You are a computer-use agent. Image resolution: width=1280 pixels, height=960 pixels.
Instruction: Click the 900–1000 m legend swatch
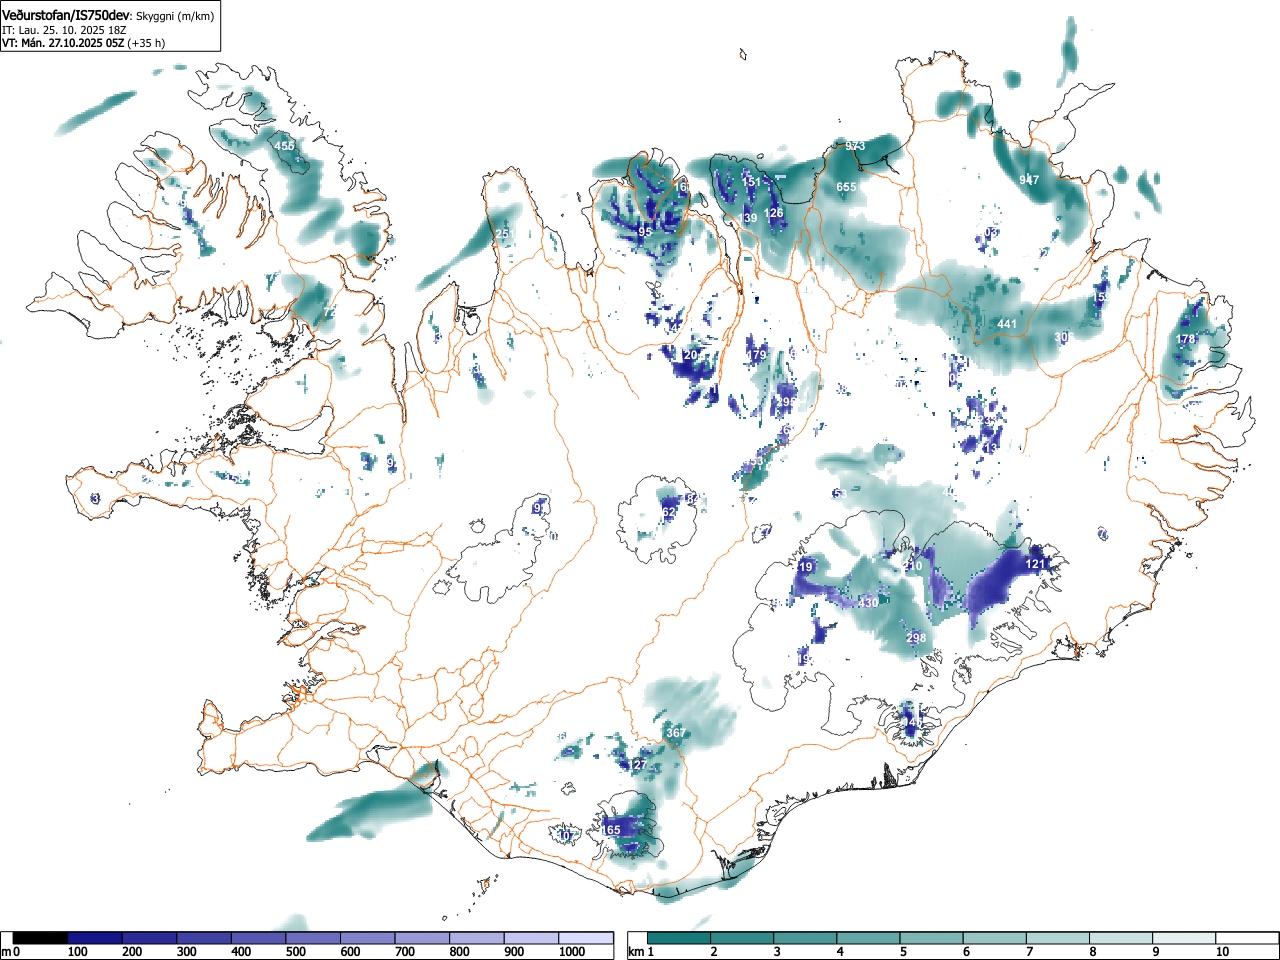531,938
